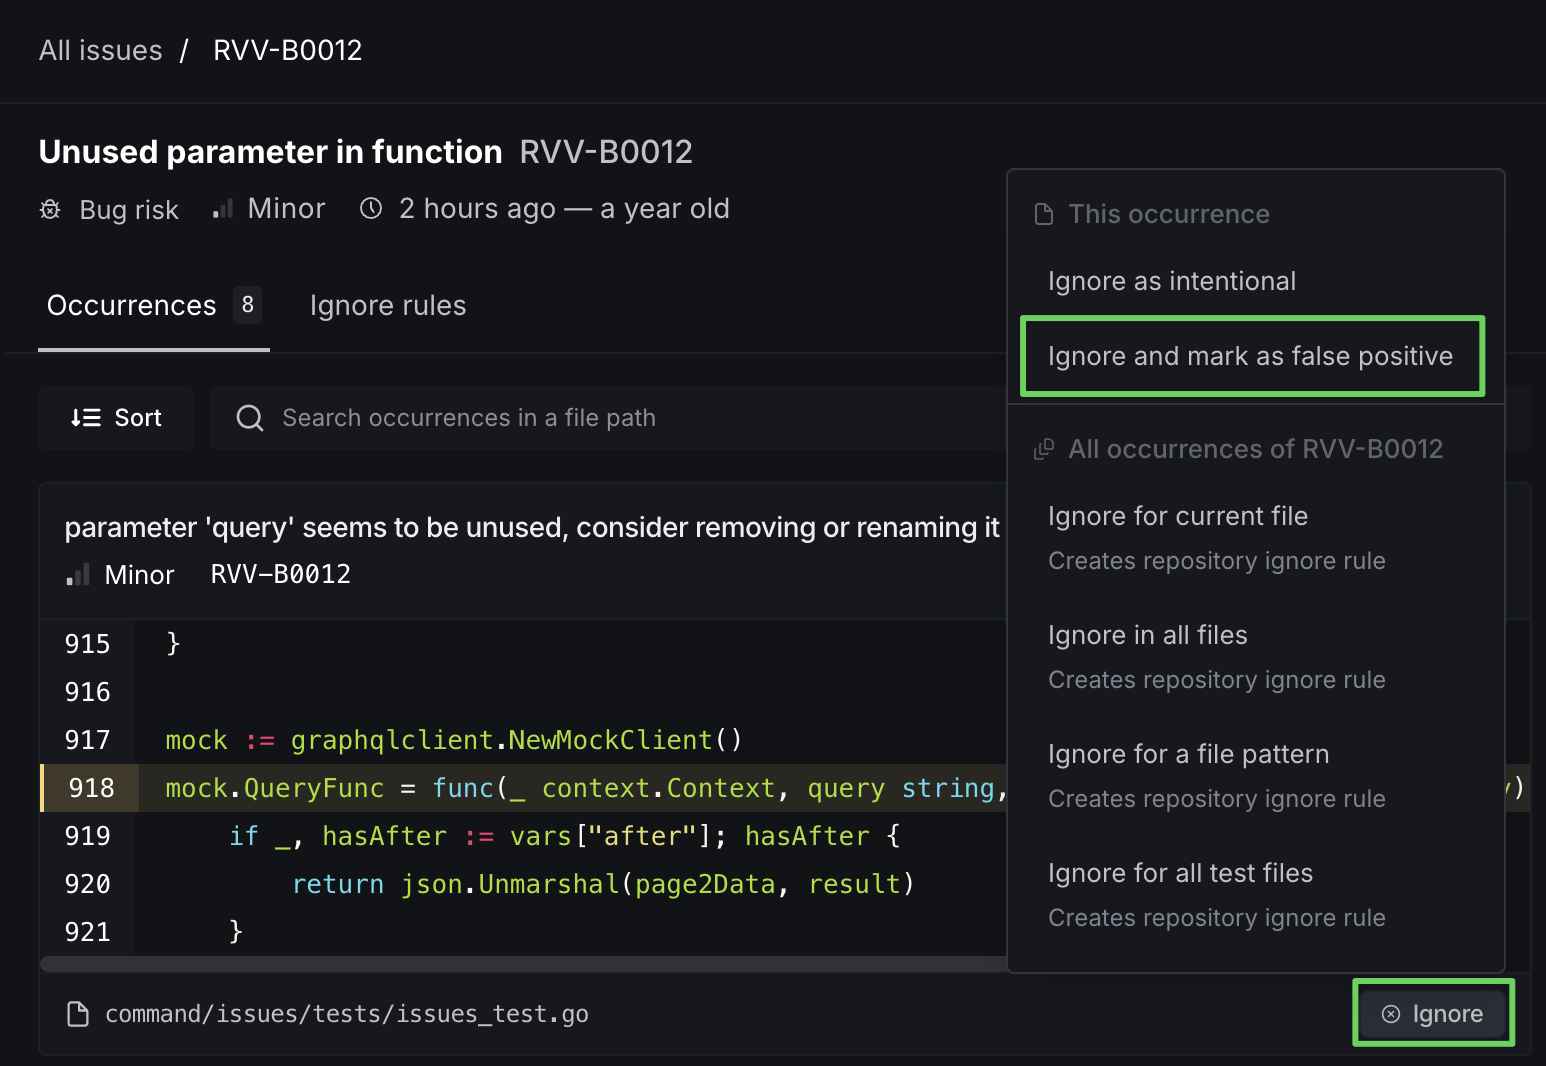
Task: Click the sort icon in Sort button
Action: coord(86,418)
